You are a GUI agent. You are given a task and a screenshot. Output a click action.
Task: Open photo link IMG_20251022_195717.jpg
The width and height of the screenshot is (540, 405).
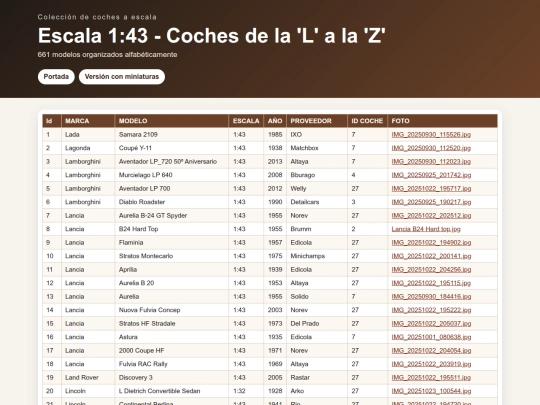pos(431,189)
